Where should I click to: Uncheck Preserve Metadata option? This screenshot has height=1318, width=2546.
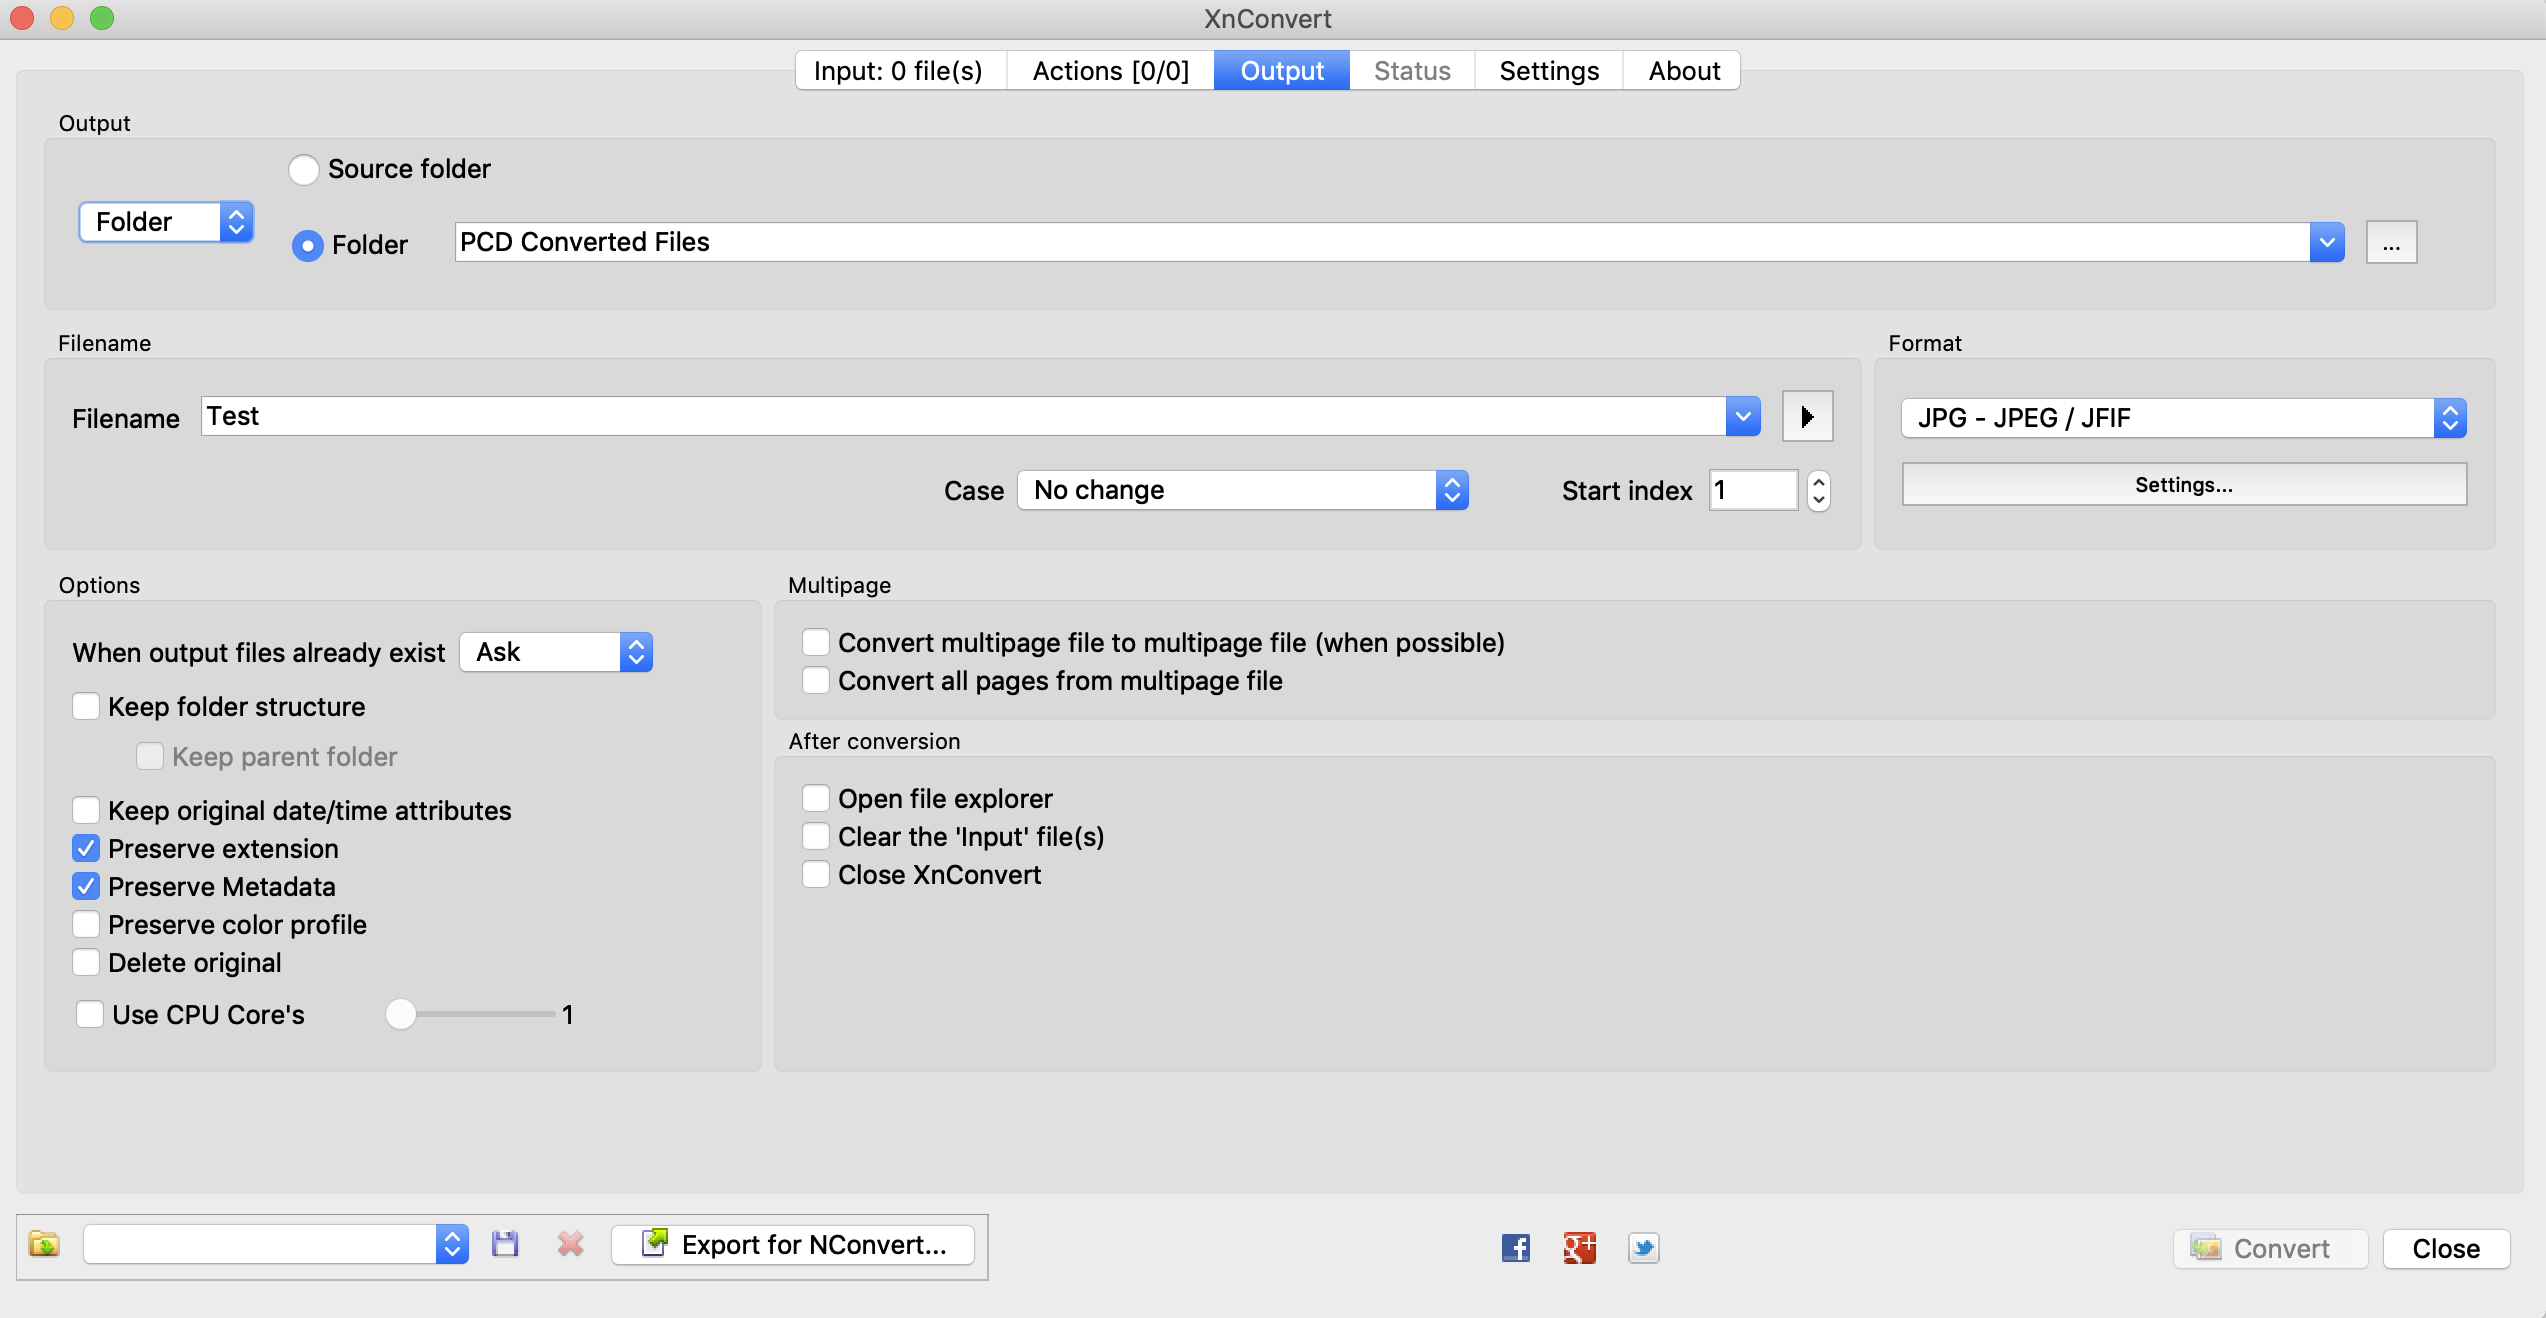pyautogui.click(x=87, y=887)
